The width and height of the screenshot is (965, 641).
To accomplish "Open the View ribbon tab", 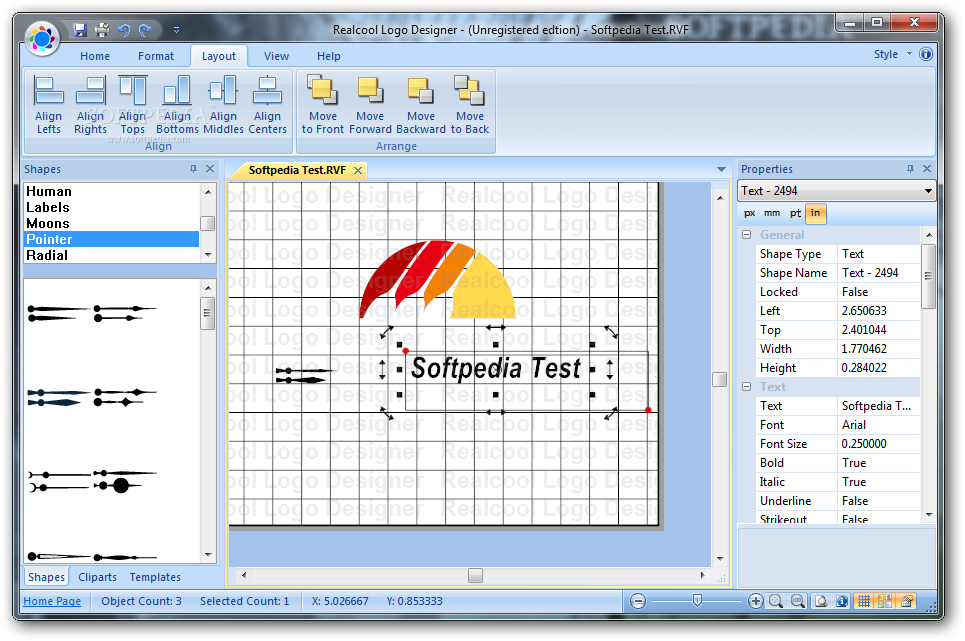I will (x=276, y=56).
